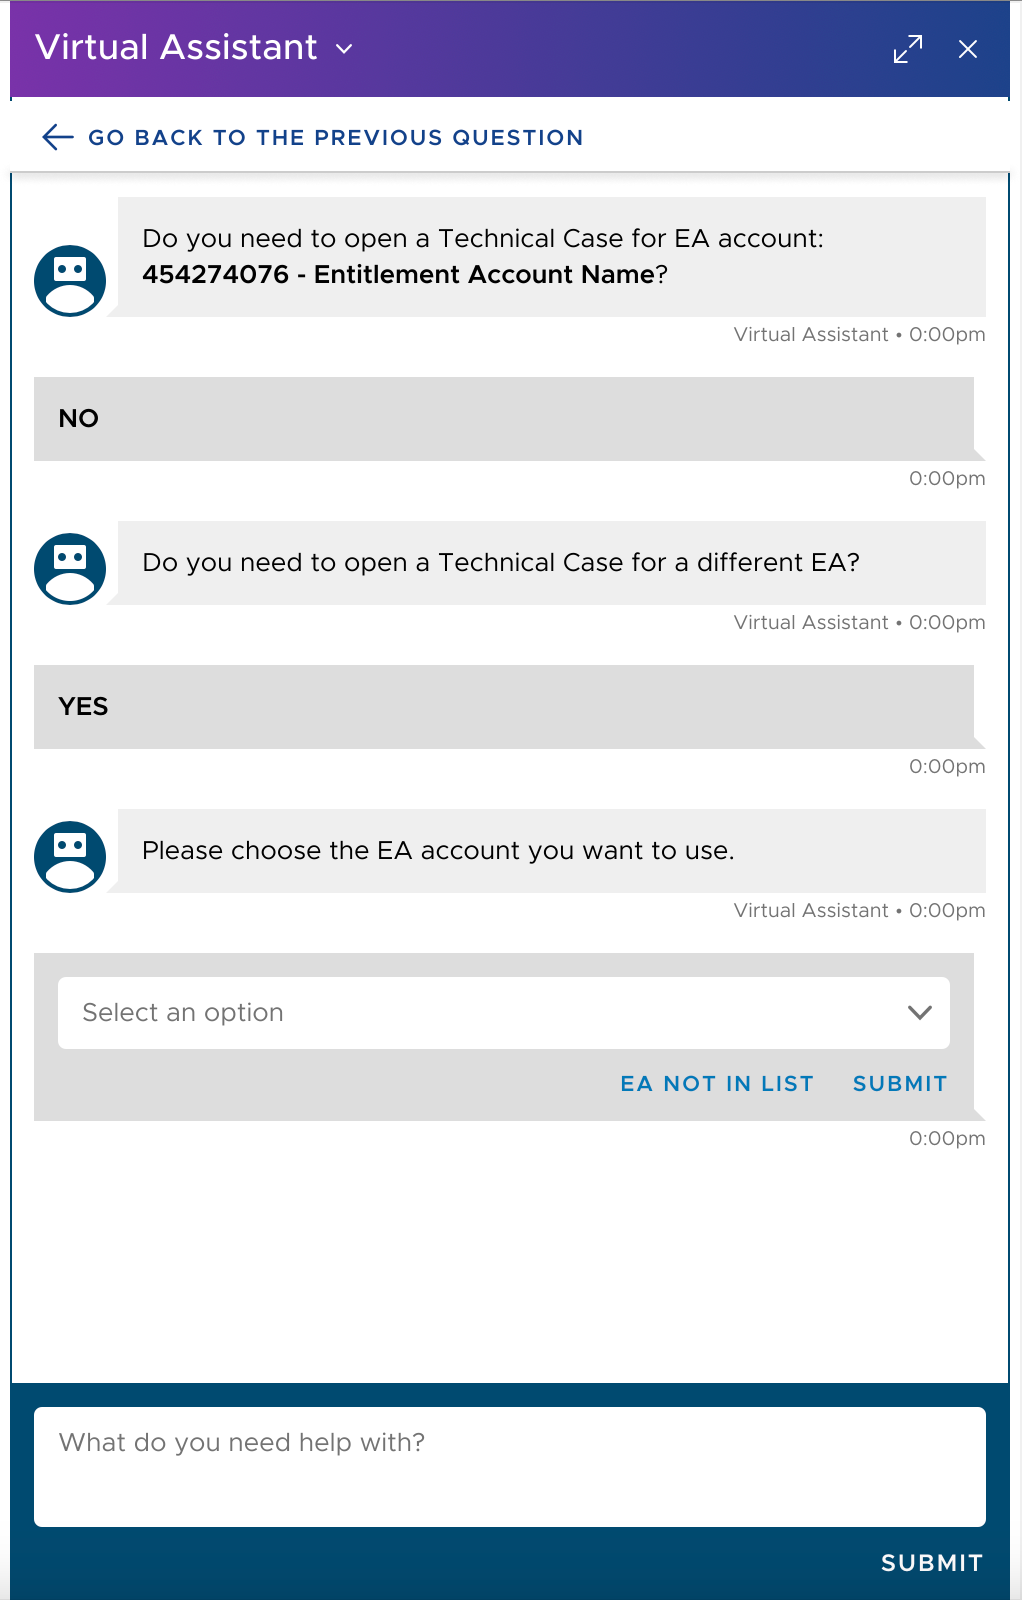Click the Virtual Assistant header title

(176, 48)
